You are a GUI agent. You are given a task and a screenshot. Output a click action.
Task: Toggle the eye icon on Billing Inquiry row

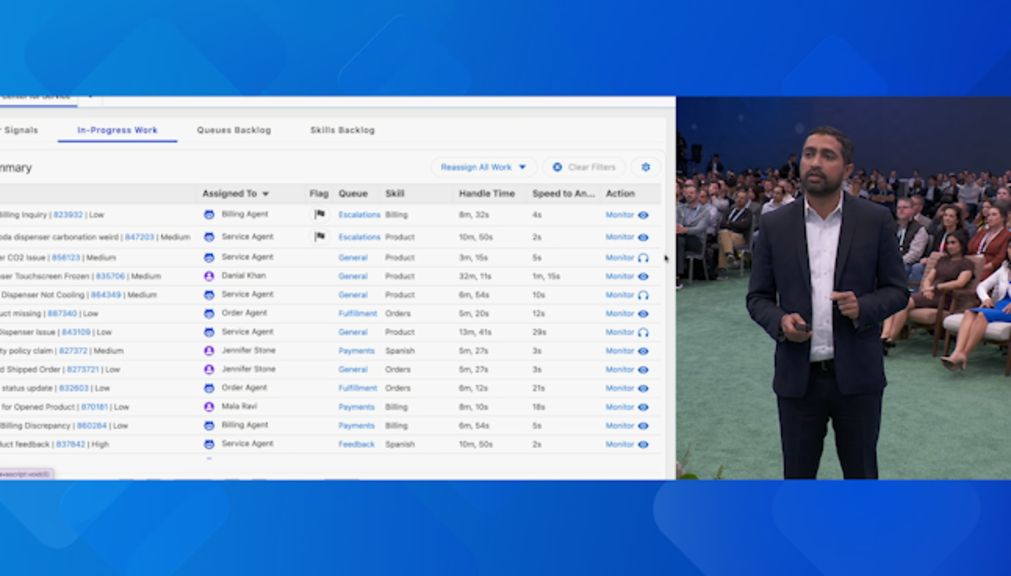(x=643, y=214)
